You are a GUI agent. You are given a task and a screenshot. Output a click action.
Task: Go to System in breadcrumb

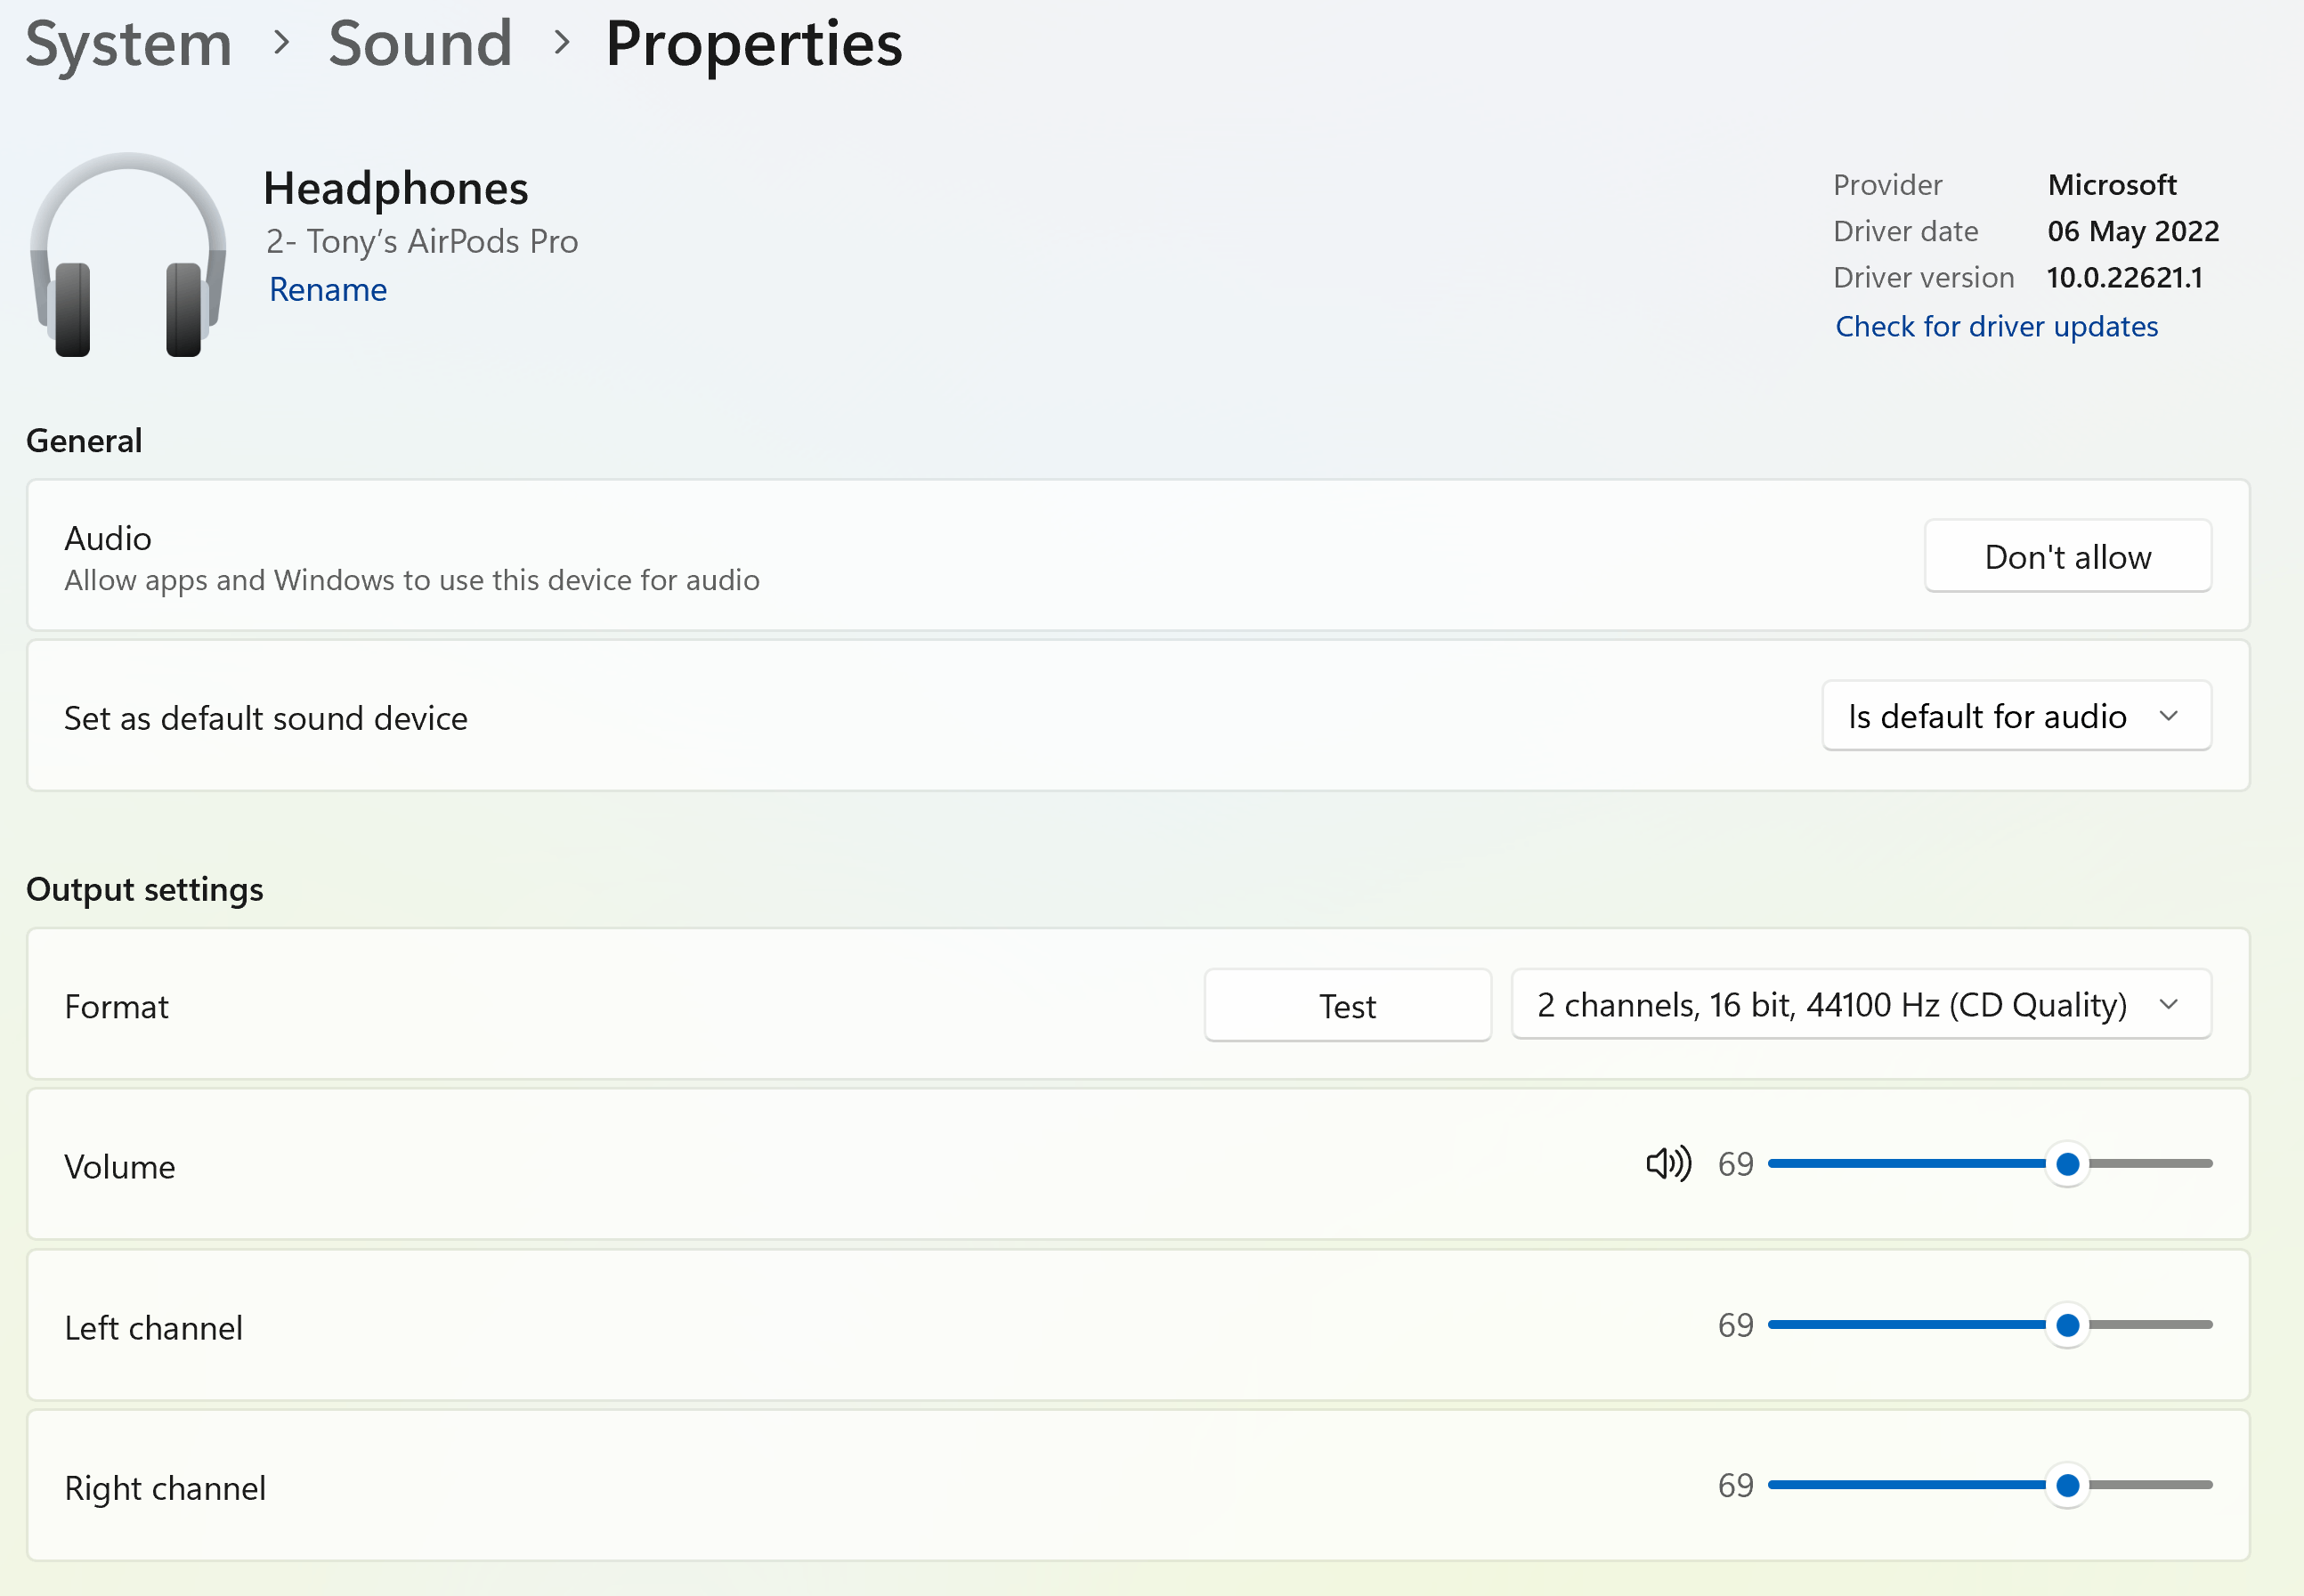click(128, 44)
